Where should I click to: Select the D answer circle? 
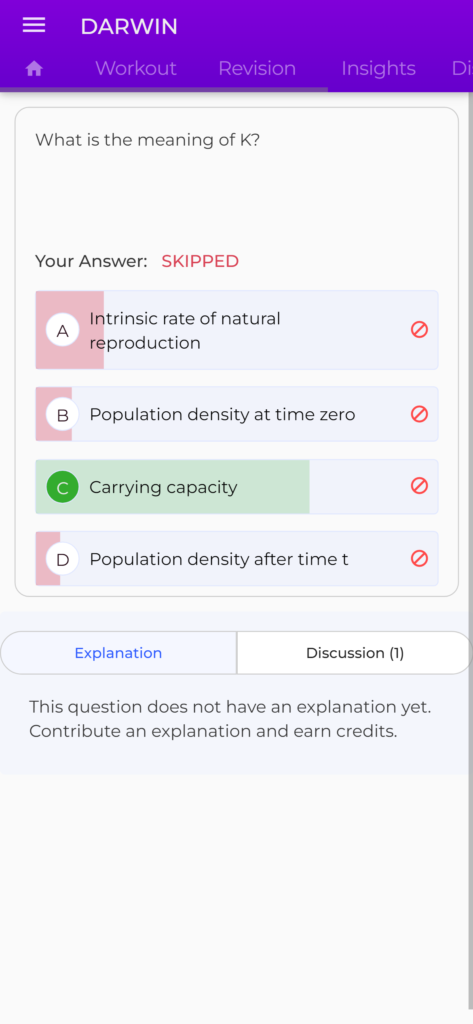pyautogui.click(x=63, y=560)
